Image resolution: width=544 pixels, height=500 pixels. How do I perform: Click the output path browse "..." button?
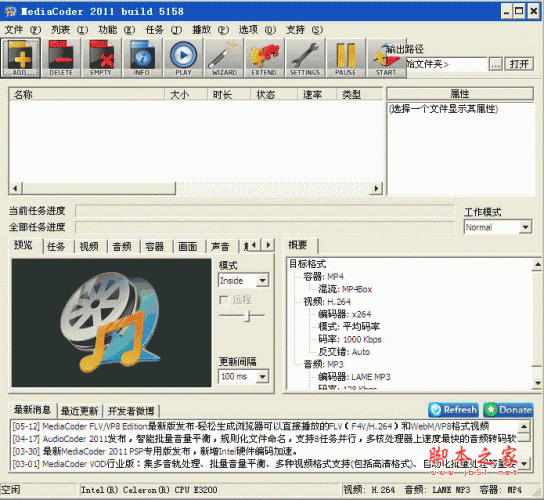point(495,64)
